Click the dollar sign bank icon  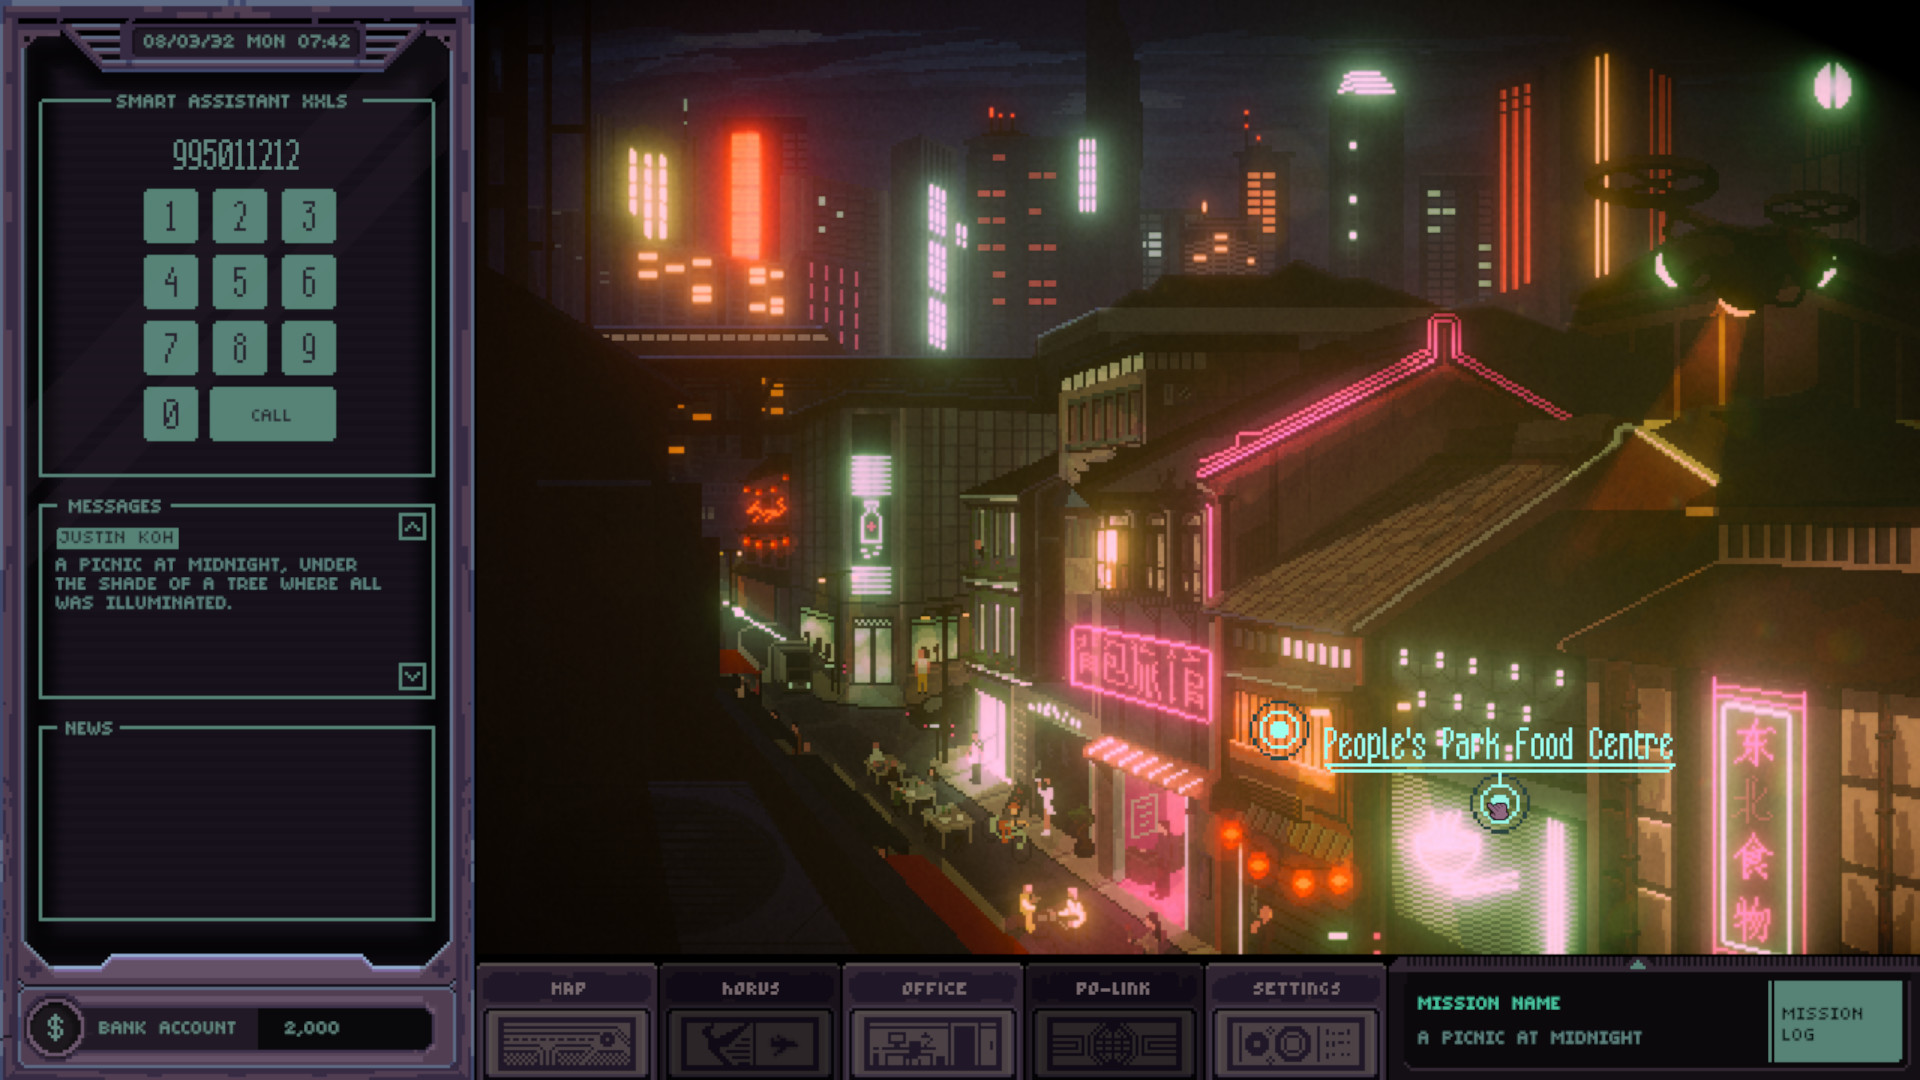tap(57, 1026)
